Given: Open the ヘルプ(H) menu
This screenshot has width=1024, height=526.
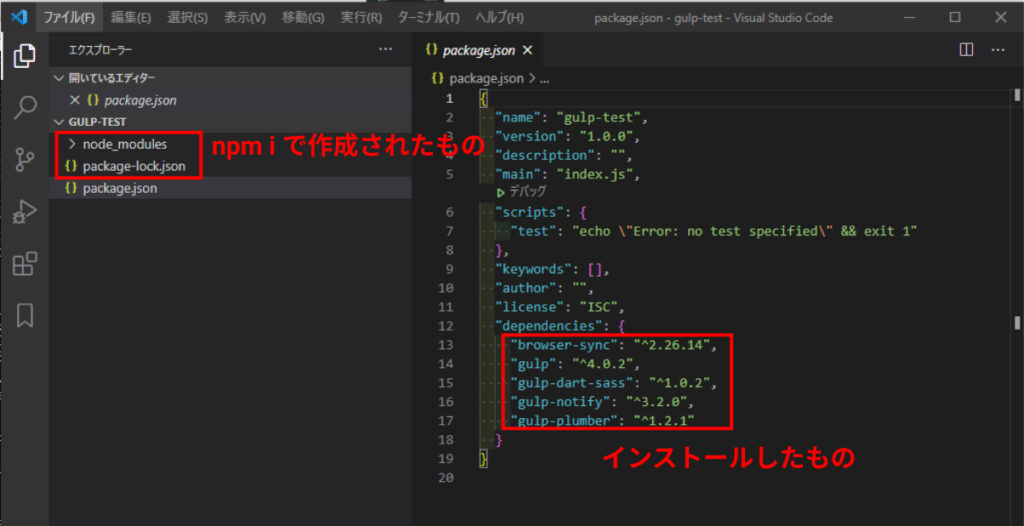Looking at the screenshot, I should pos(500,18).
